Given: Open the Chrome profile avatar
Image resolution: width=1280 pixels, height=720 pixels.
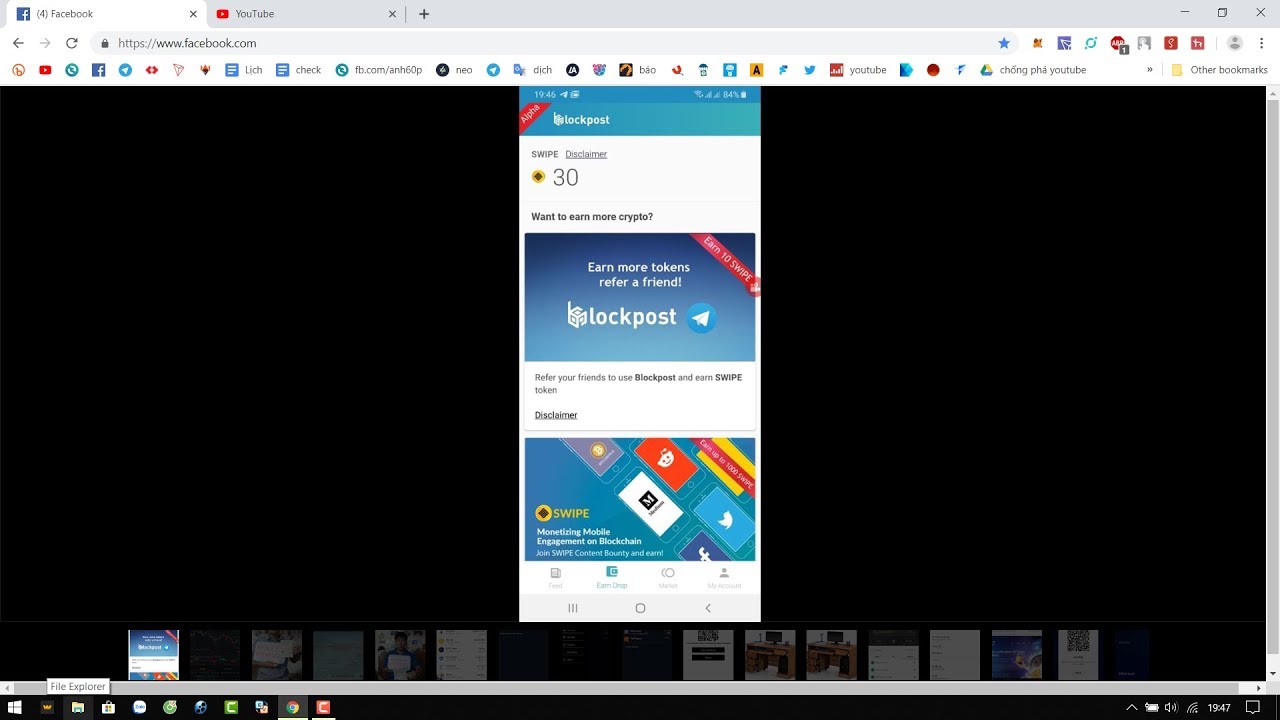Looking at the screenshot, I should pyautogui.click(x=1235, y=43).
